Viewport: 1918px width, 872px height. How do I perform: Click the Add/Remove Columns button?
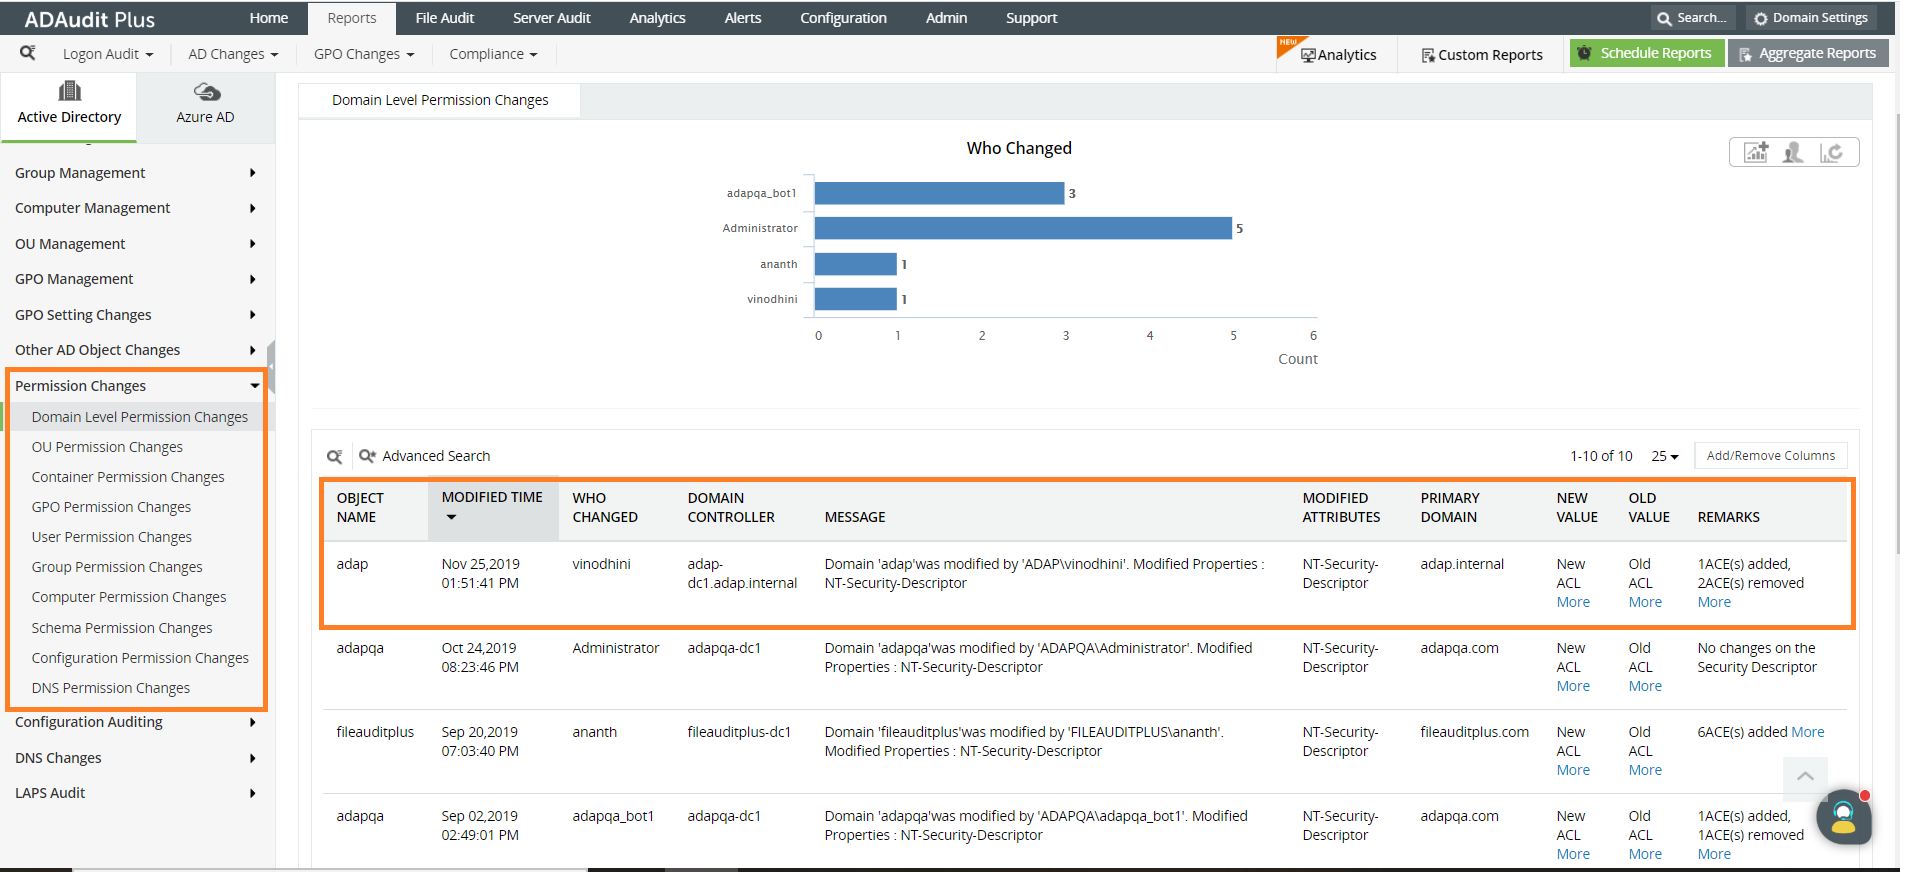click(1771, 456)
